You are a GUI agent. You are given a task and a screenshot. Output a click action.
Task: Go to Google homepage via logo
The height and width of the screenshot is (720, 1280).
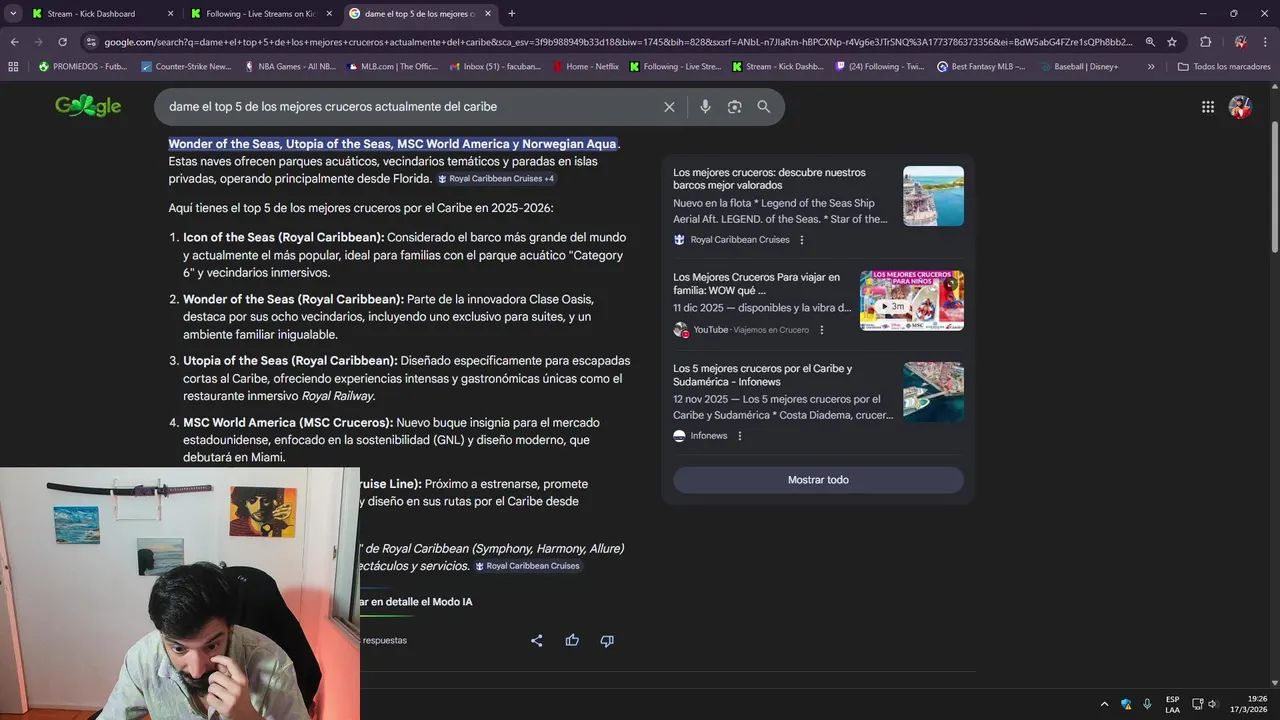click(x=88, y=106)
